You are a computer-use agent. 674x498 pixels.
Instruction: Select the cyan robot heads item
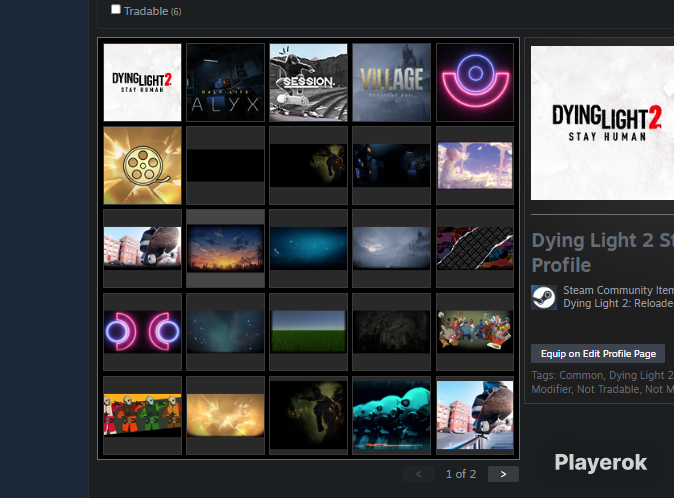pos(391,415)
